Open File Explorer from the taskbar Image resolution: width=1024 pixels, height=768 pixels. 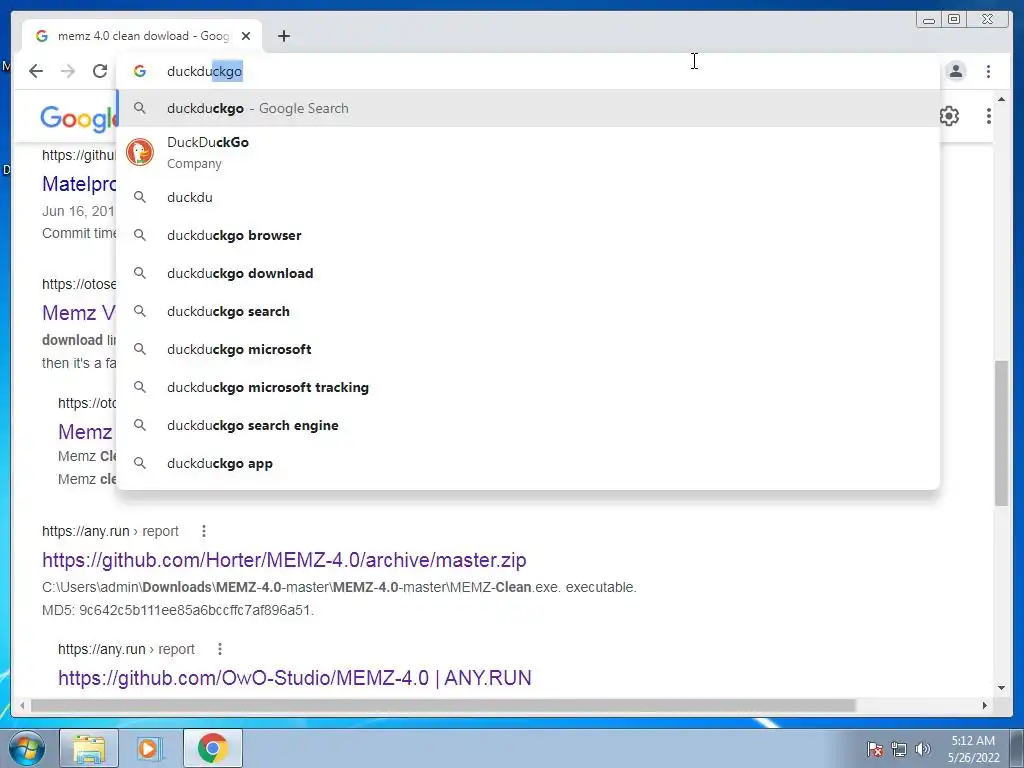pos(89,748)
